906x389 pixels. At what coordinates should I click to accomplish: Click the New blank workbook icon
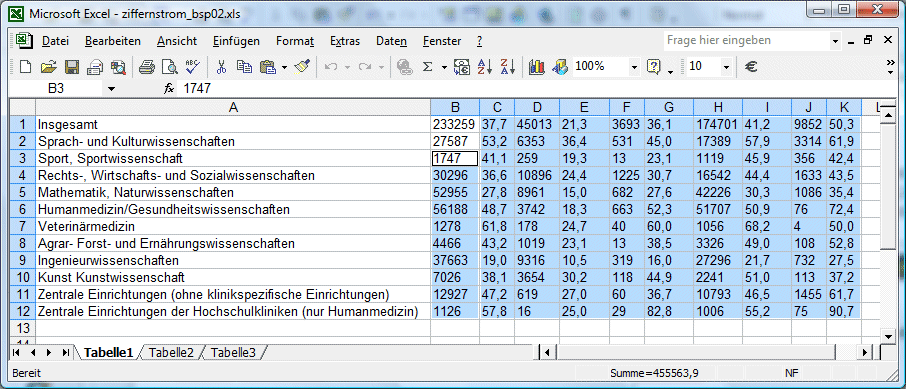pyautogui.click(x=25, y=67)
